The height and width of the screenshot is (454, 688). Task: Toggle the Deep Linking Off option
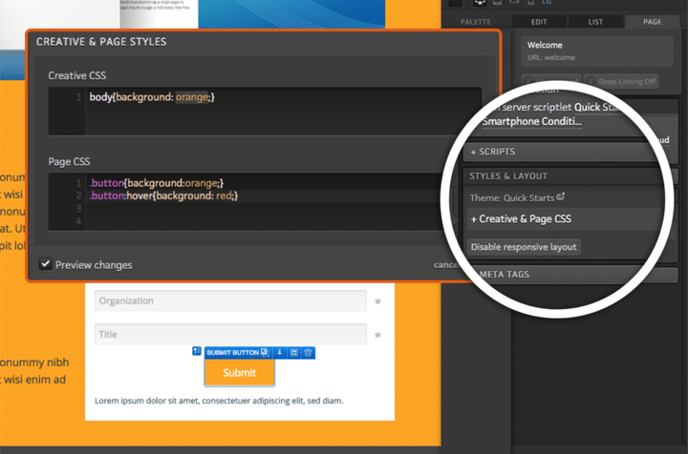pos(621,82)
